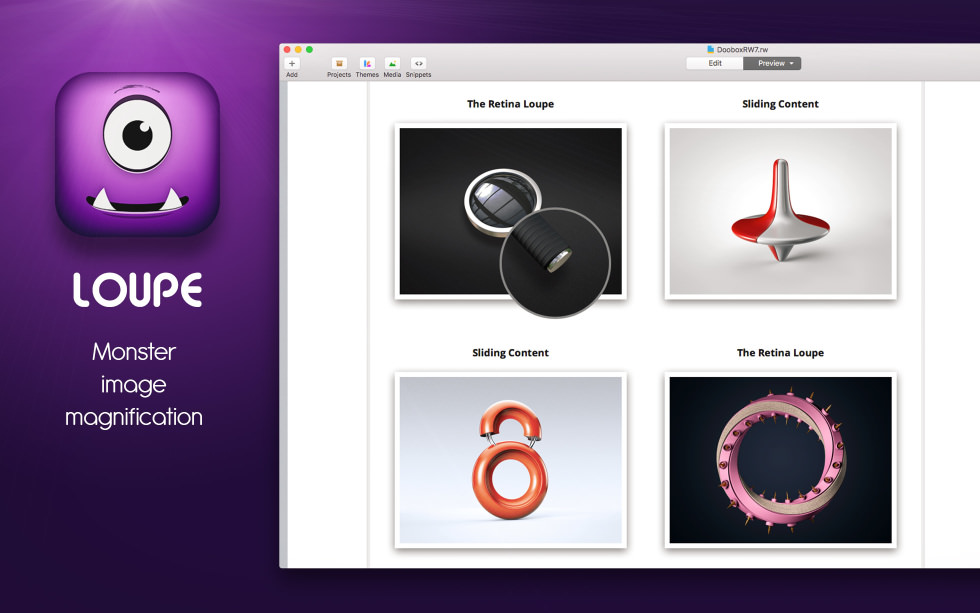Click the DooboxRW7.rw document icon in title bar
The width and height of the screenshot is (980, 613).
(711, 49)
